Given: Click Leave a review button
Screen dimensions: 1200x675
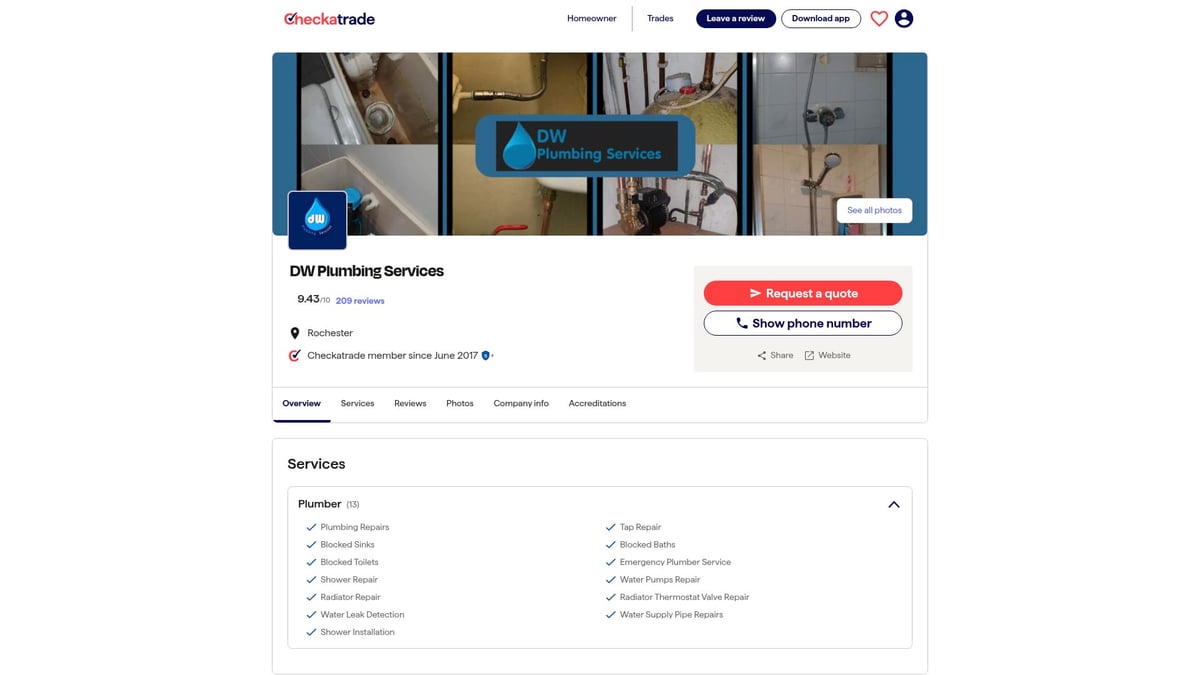Looking at the screenshot, I should (x=736, y=18).
